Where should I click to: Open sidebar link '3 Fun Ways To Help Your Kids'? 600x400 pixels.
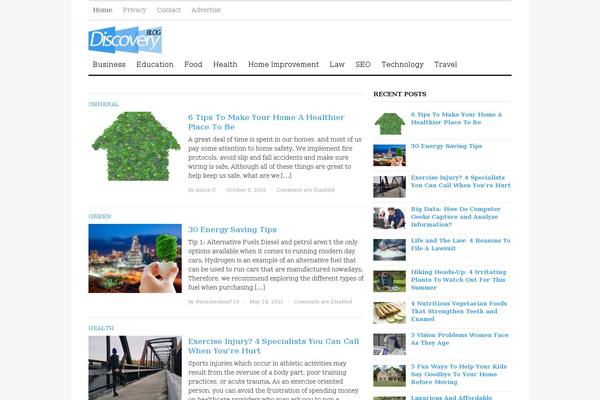coord(459,374)
